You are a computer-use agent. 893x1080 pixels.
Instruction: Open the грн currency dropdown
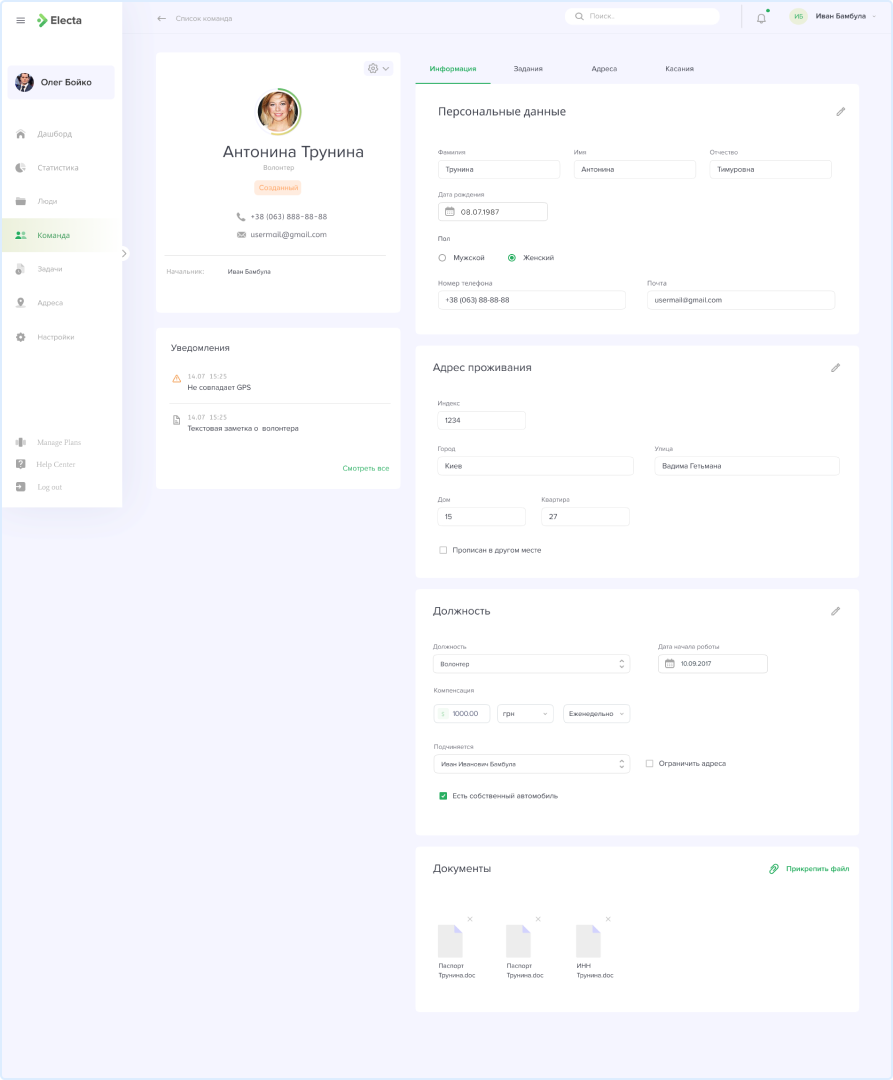pos(525,714)
